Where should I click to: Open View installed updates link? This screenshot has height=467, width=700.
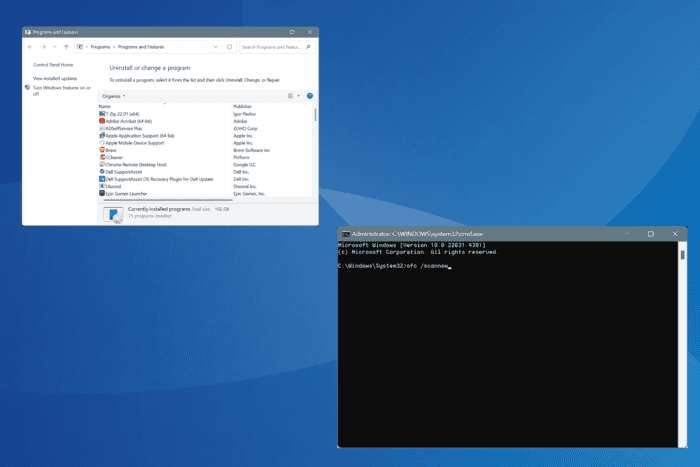(55, 79)
